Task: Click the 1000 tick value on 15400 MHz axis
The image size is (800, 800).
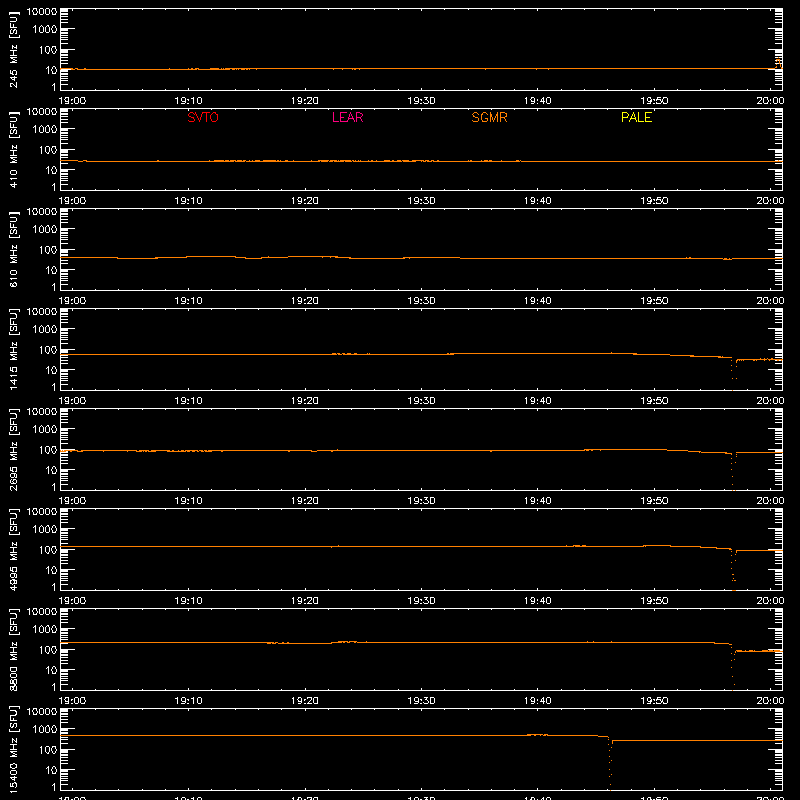Action: click(45, 730)
